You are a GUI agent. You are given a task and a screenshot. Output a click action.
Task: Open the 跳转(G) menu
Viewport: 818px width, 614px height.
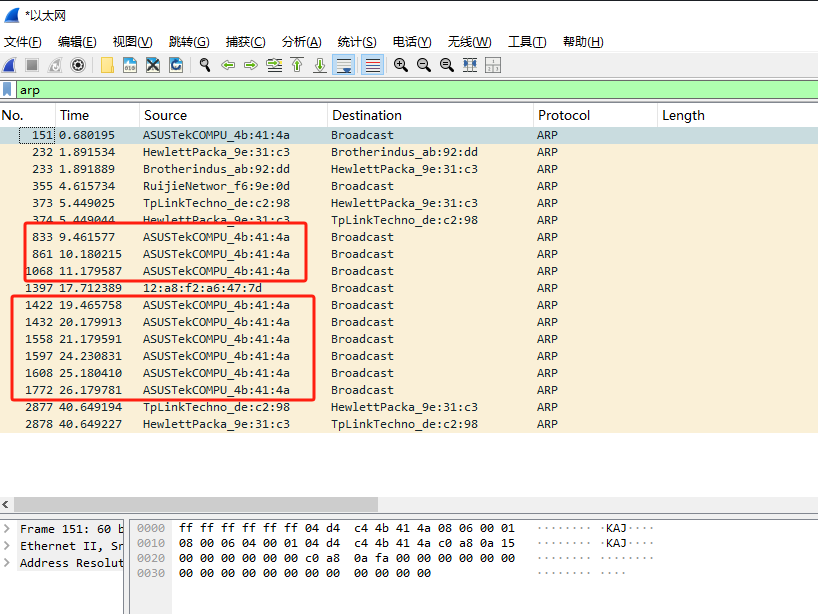tap(189, 42)
